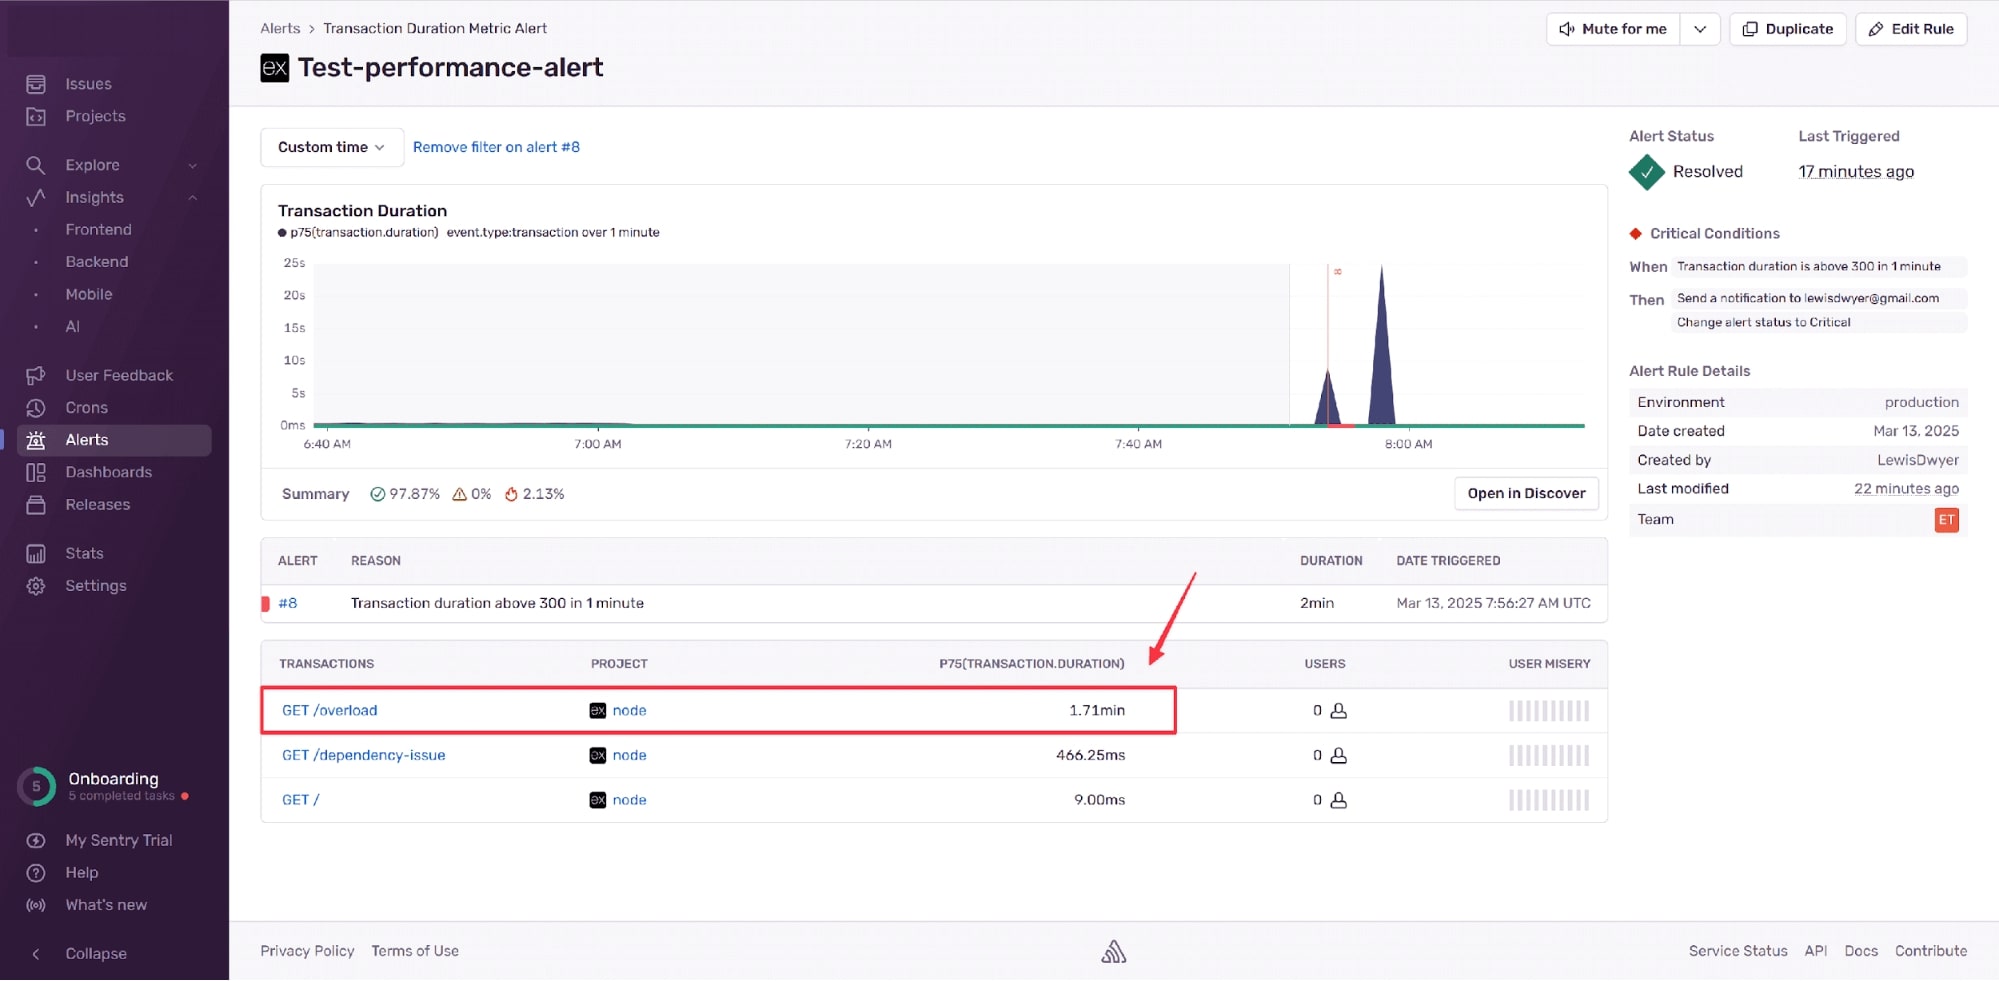Click the Onboarding progress circle
1999x981 pixels.
(36, 786)
